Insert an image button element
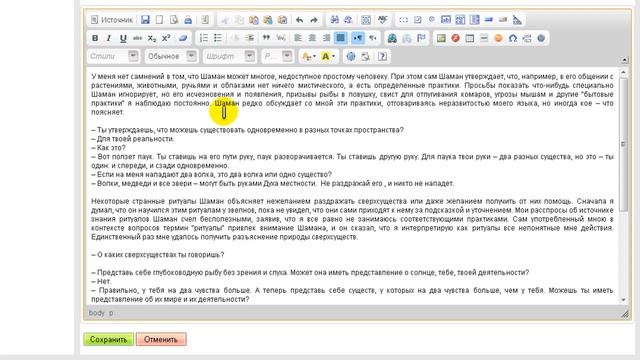The image size is (640, 360). [503, 20]
